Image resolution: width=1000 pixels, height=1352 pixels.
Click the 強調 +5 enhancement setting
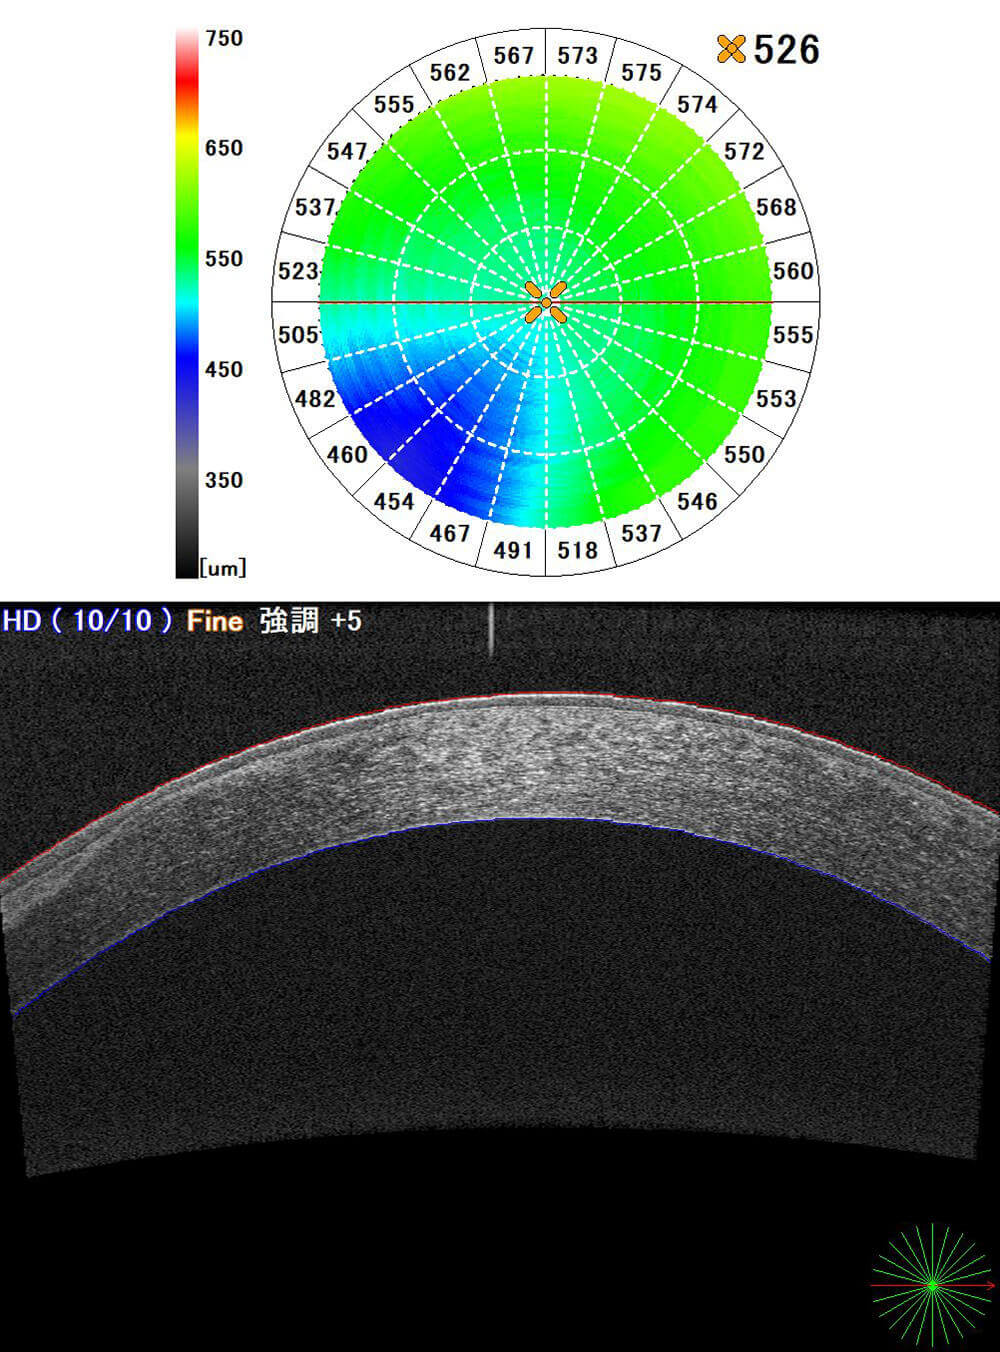tap(310, 621)
